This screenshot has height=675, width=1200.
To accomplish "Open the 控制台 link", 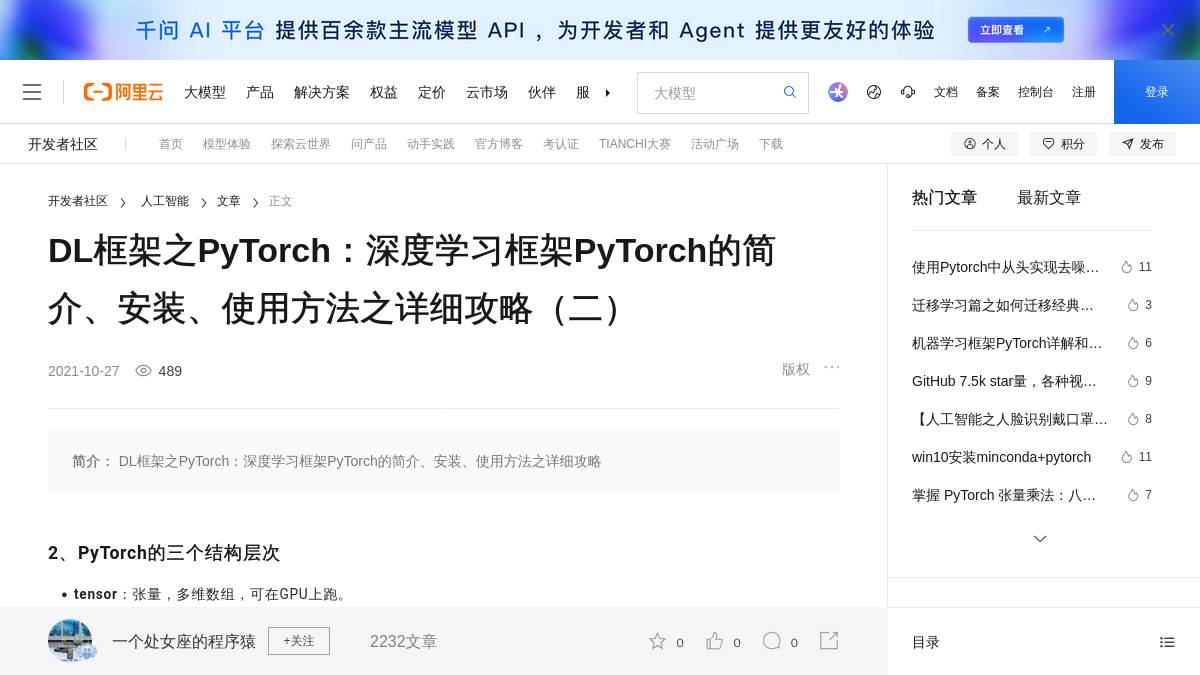I will (x=1036, y=92).
